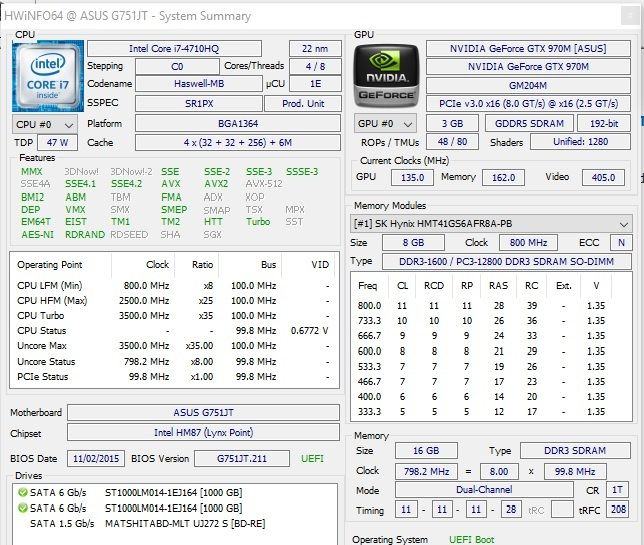Click the 3 GB video memory field
The image size is (644, 545).
(x=452, y=124)
